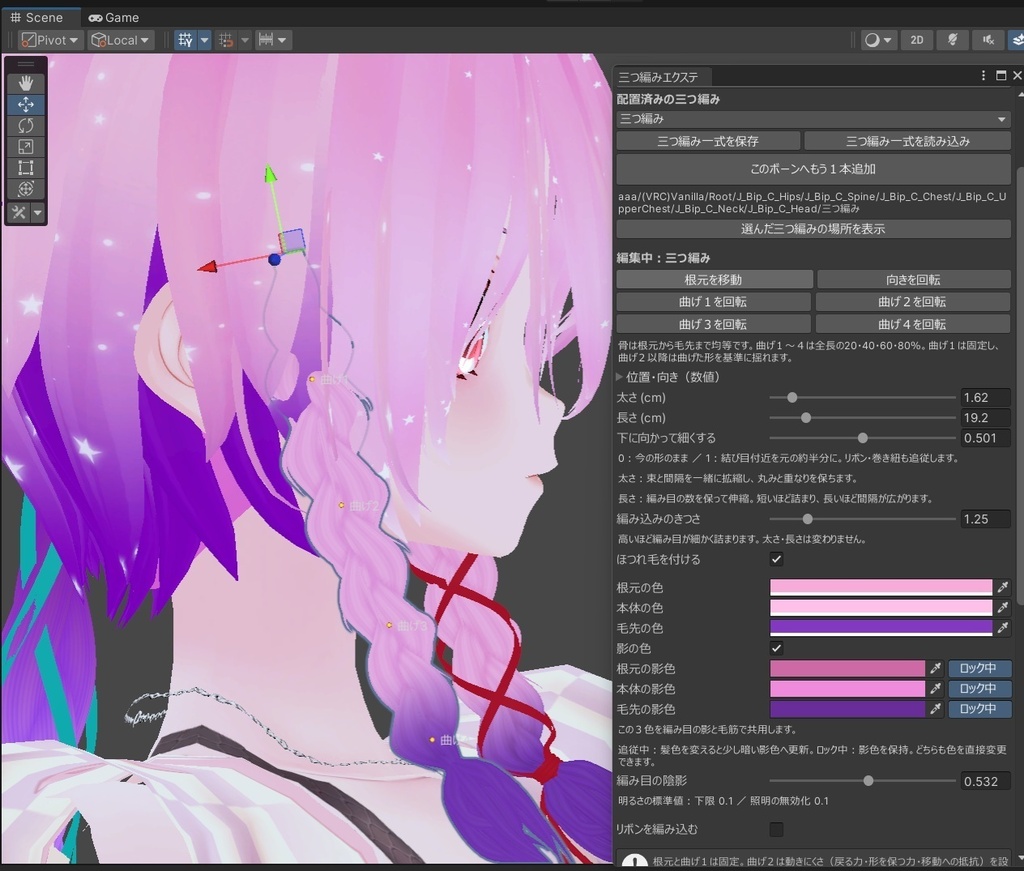The image size is (1024, 871).
Task: Open the 配置済みの三つ編み selection dropdown
Action: [813, 119]
